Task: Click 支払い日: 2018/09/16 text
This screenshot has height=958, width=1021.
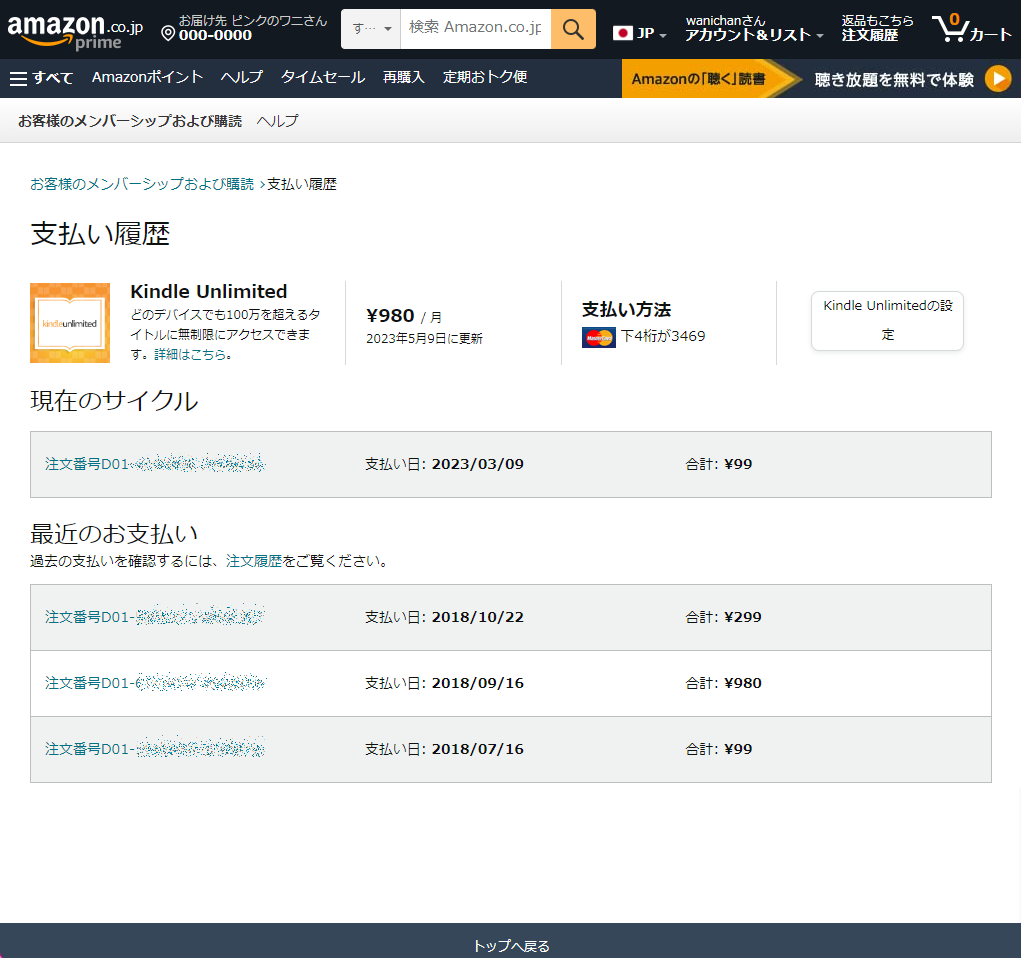Action: coord(444,683)
